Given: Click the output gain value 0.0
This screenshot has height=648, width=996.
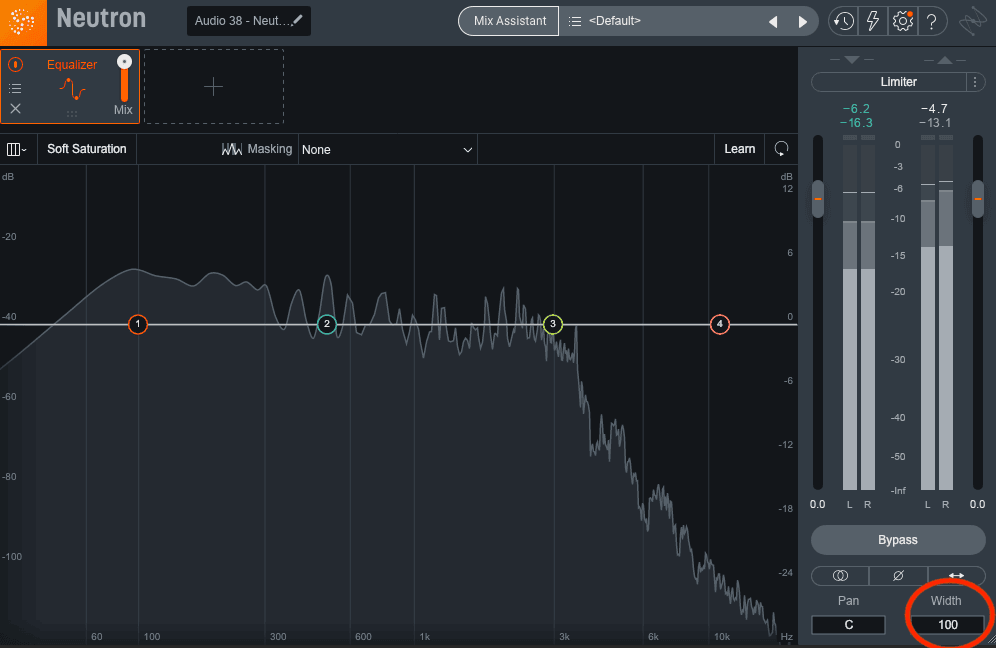Looking at the screenshot, I should pos(978,504).
